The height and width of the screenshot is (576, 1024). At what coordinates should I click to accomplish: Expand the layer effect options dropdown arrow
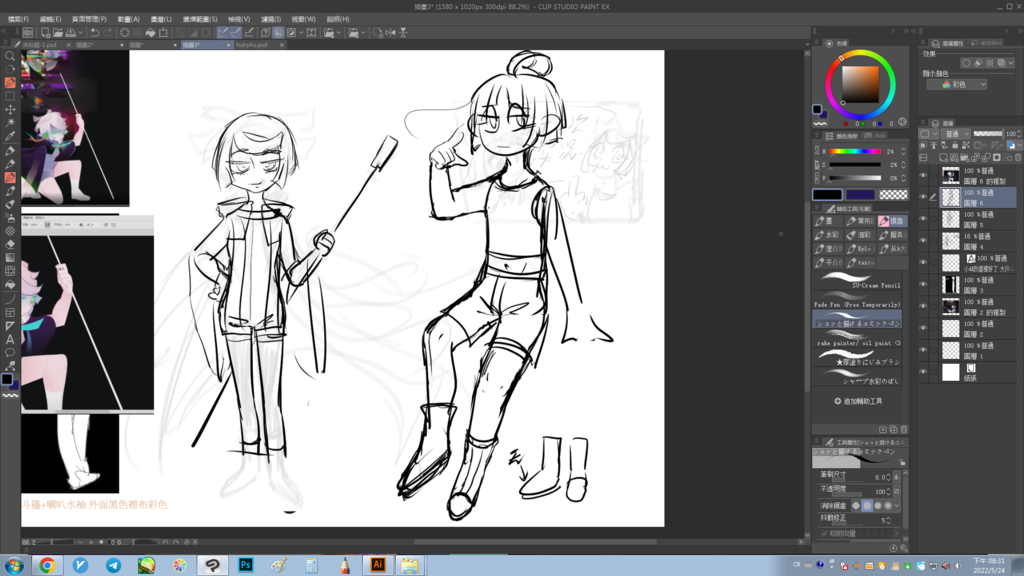tap(1012, 63)
